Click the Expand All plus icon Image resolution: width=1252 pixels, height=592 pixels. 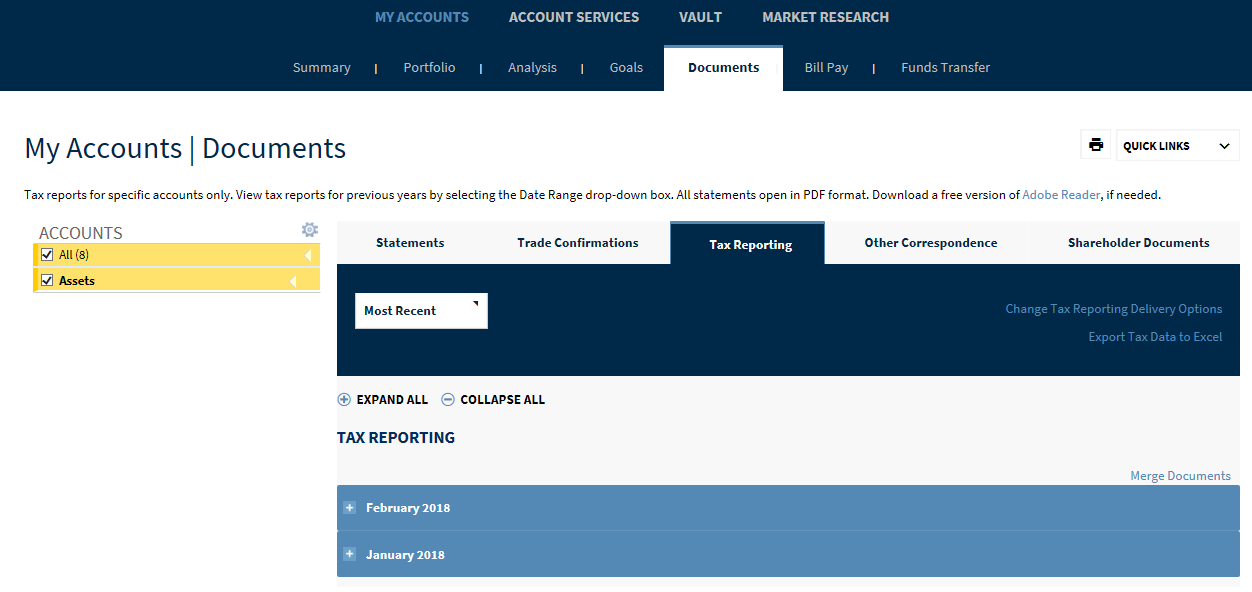(344, 399)
